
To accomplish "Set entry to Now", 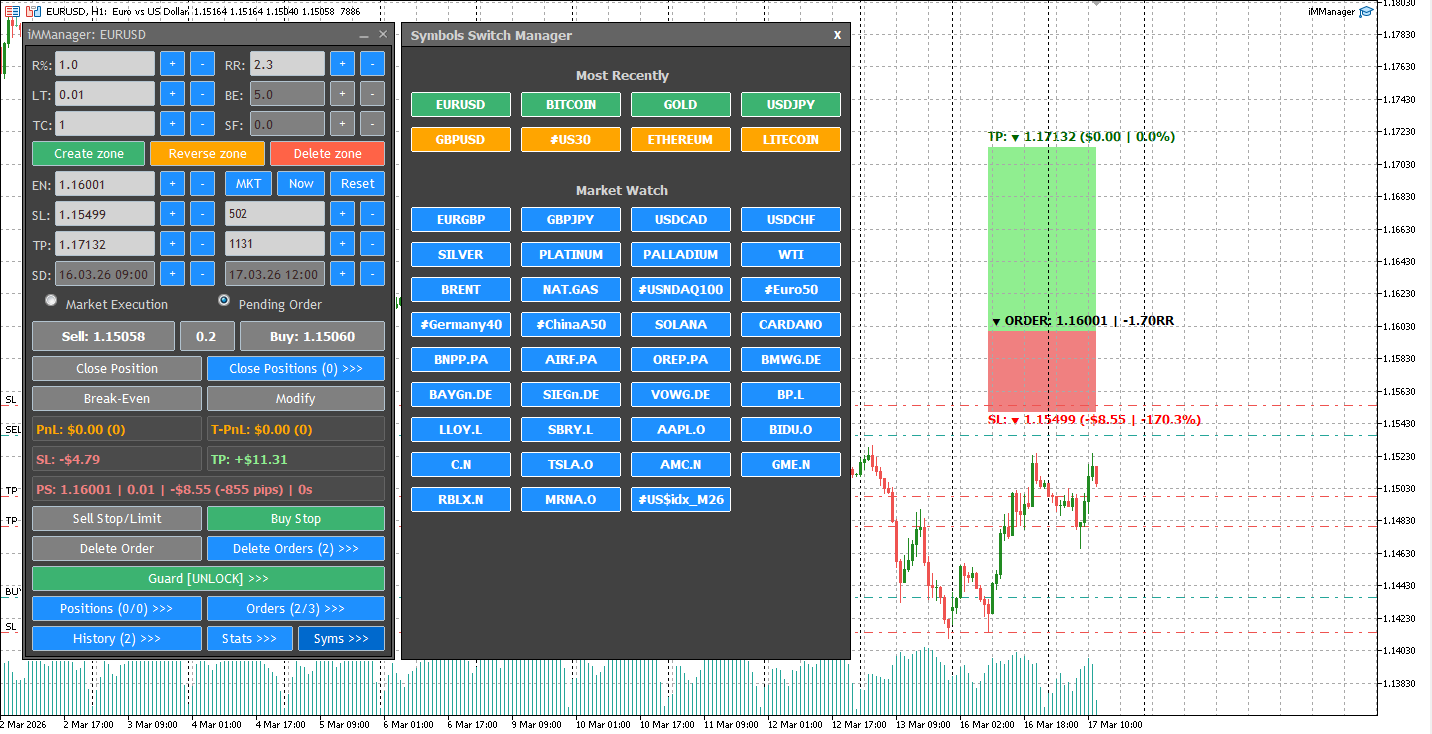I will 301,184.
